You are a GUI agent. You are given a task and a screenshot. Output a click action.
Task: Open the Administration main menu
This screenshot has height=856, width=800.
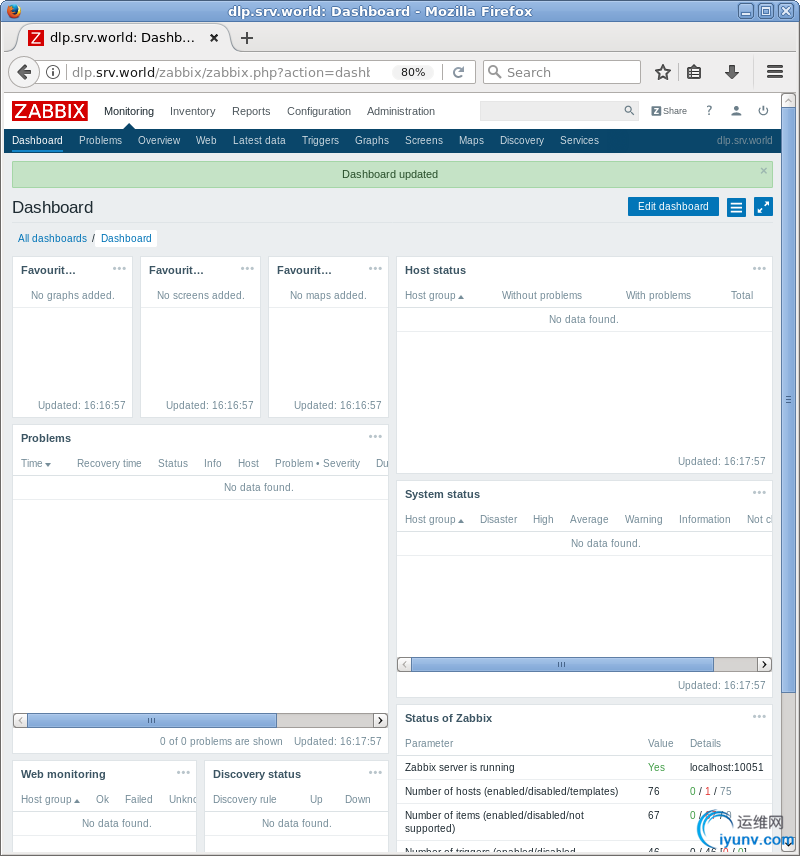401,111
